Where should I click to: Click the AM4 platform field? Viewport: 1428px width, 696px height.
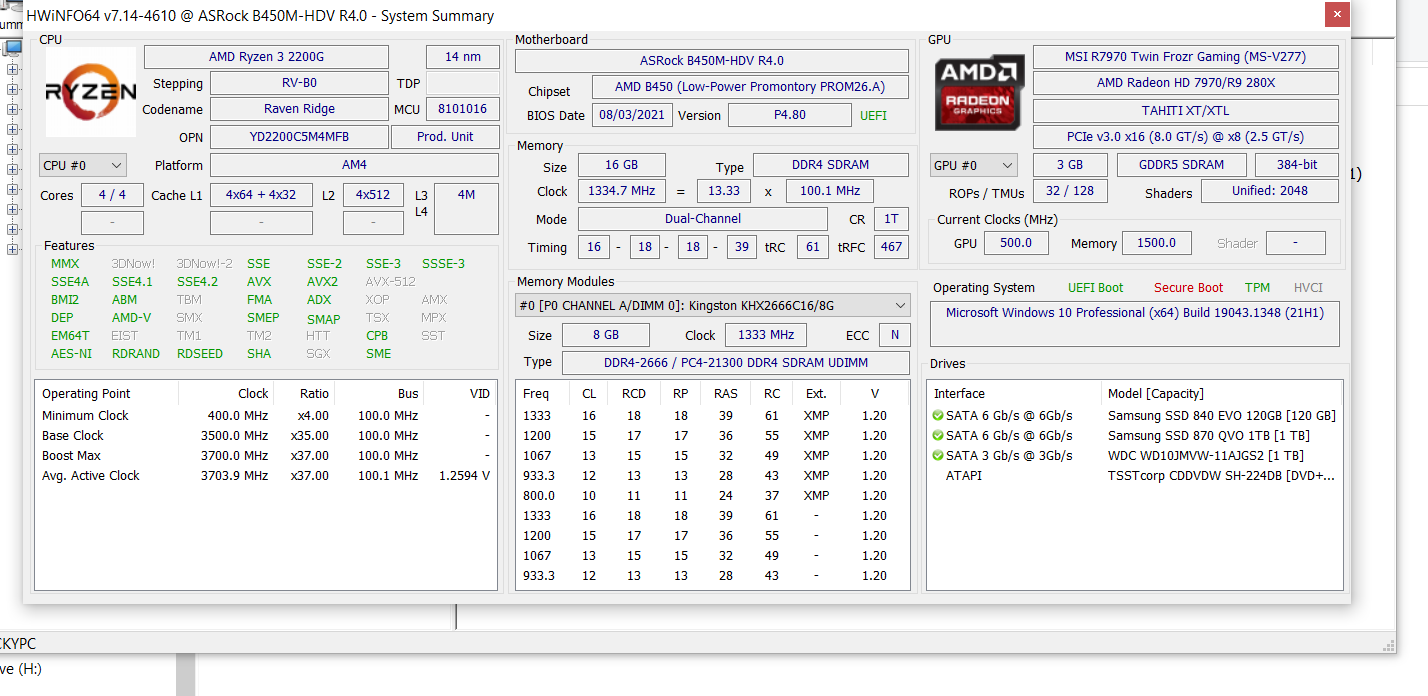point(354,165)
